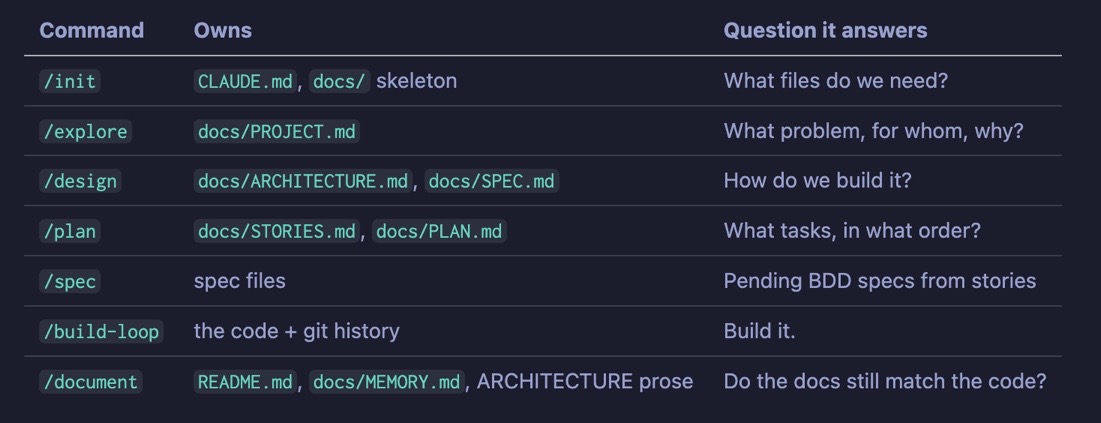
Task: Select the docs/ code label
Action: [x=339, y=81]
